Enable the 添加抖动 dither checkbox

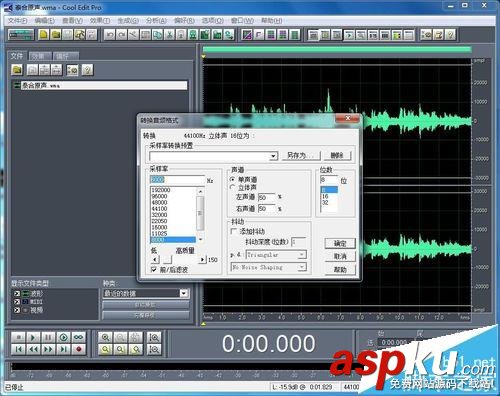[x=234, y=231]
